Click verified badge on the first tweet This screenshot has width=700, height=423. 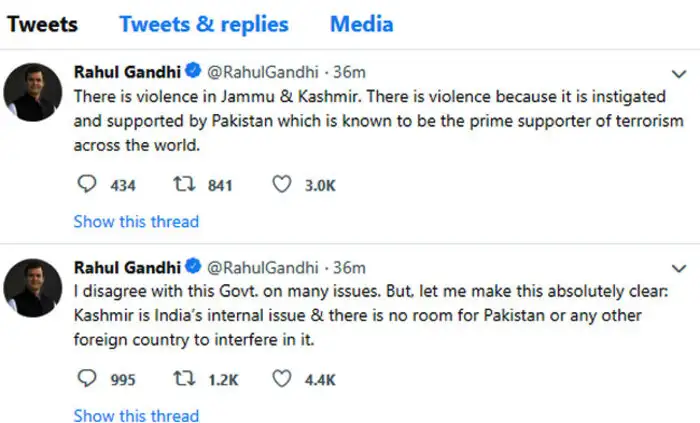coord(192,73)
